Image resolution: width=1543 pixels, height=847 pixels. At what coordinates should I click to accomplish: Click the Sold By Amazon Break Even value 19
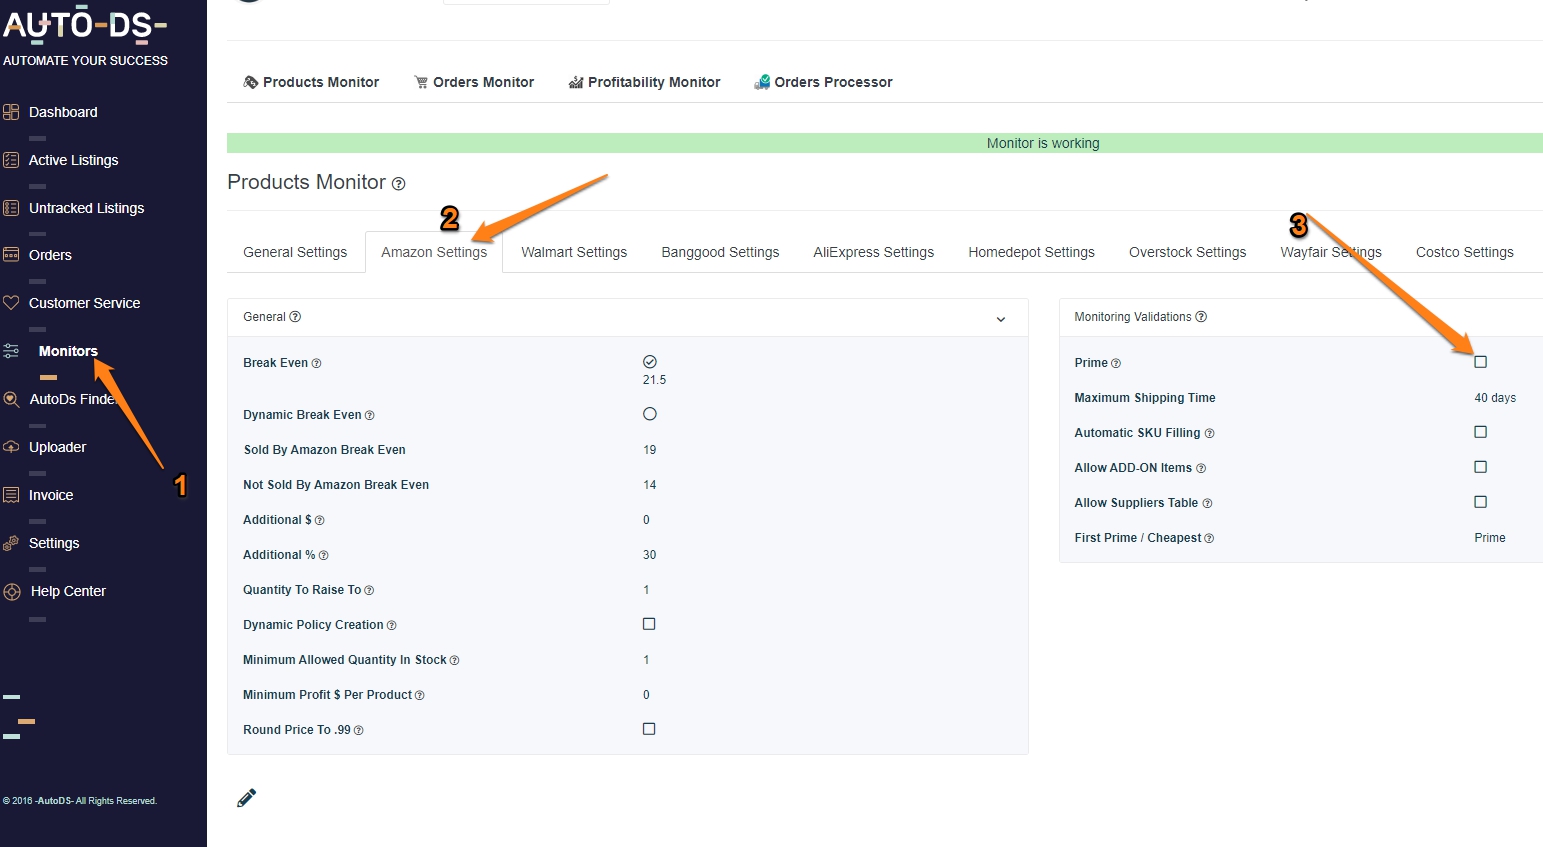click(x=650, y=450)
